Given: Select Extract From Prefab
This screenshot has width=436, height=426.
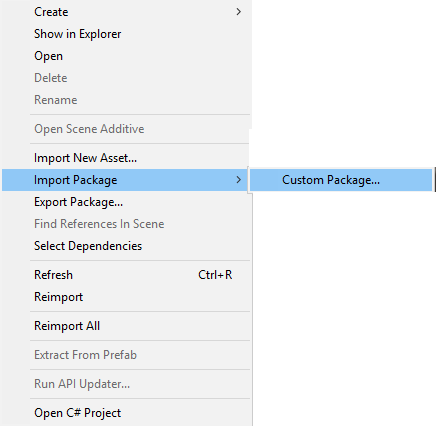Looking at the screenshot, I should point(126,355).
